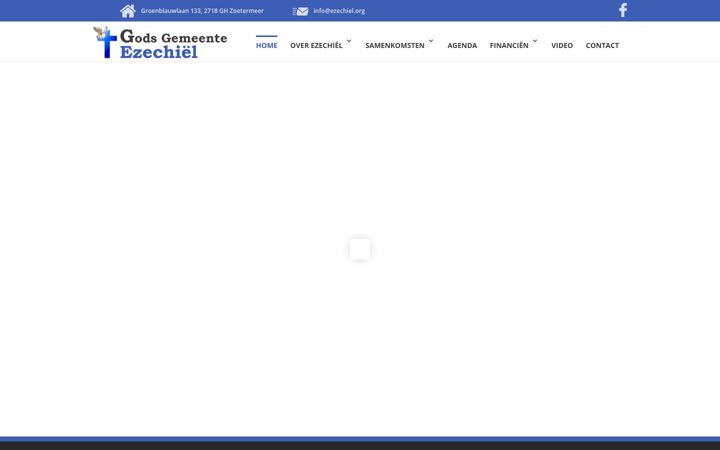
Task: Open the Financiën menu
Action: [x=509, y=45]
